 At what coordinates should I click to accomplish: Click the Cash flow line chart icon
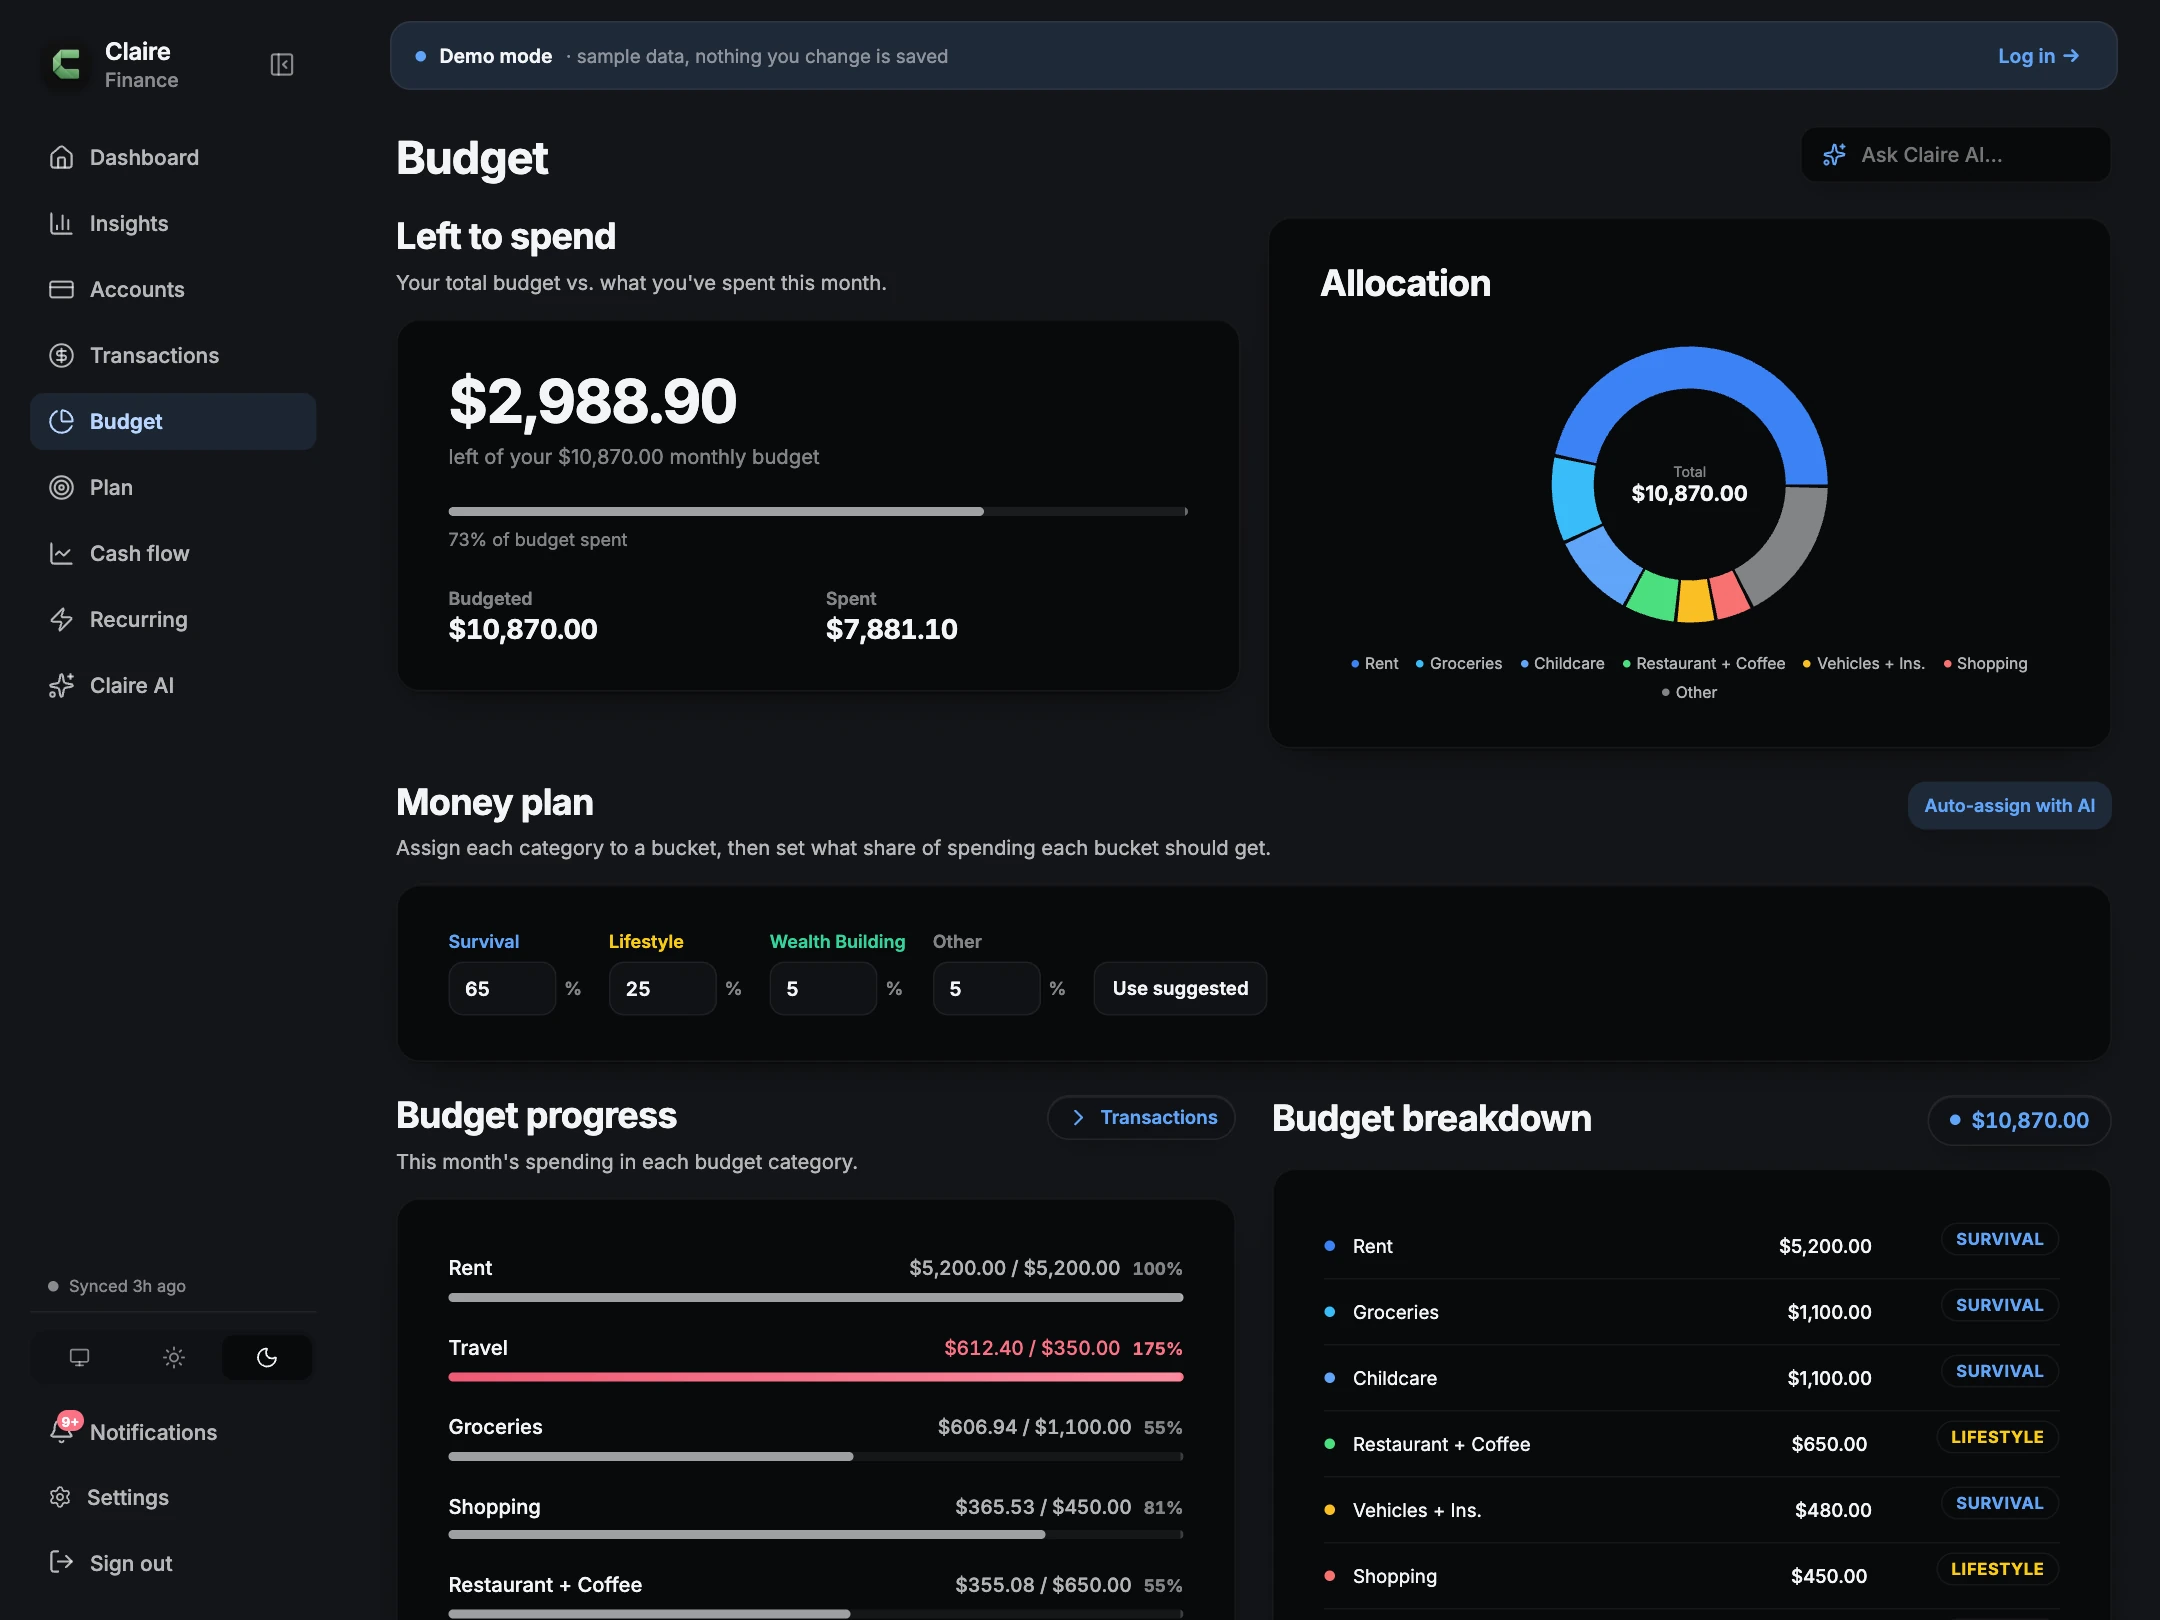click(x=62, y=553)
